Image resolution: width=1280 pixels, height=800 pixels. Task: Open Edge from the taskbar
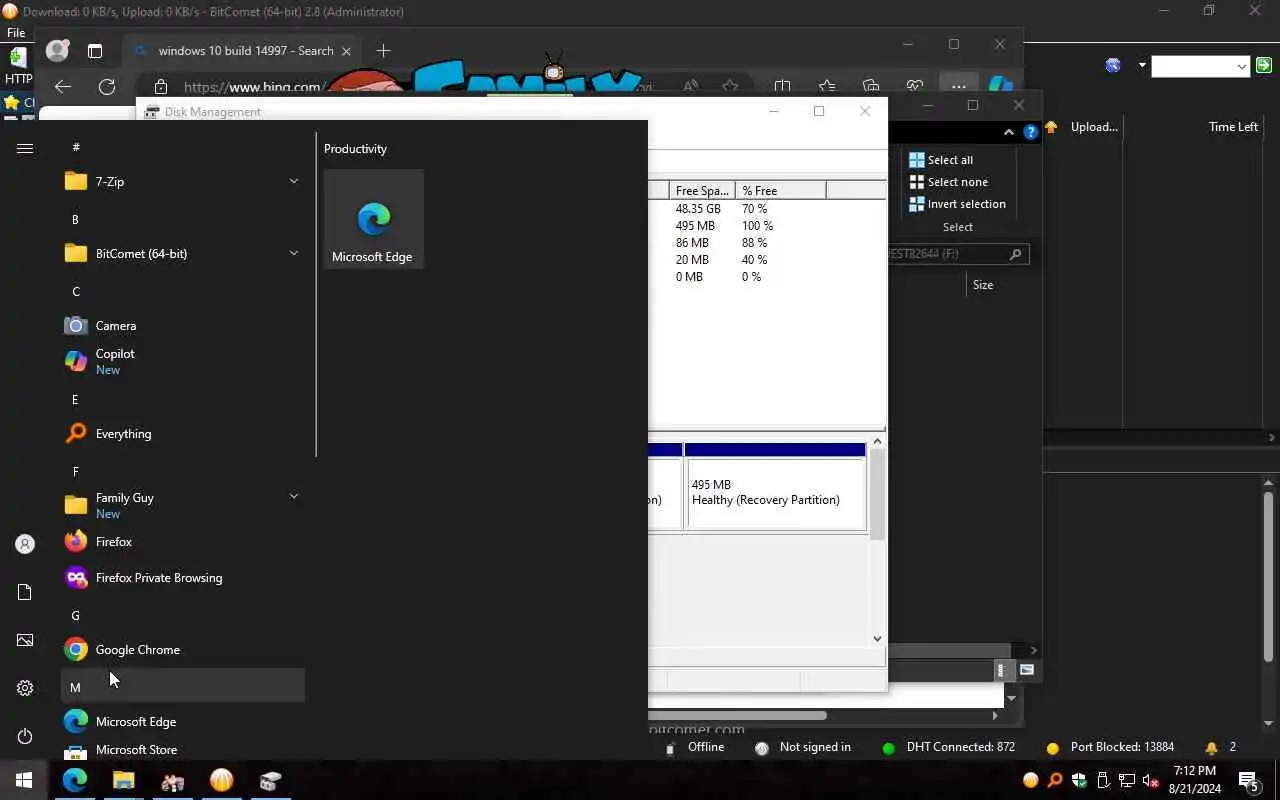(x=74, y=780)
